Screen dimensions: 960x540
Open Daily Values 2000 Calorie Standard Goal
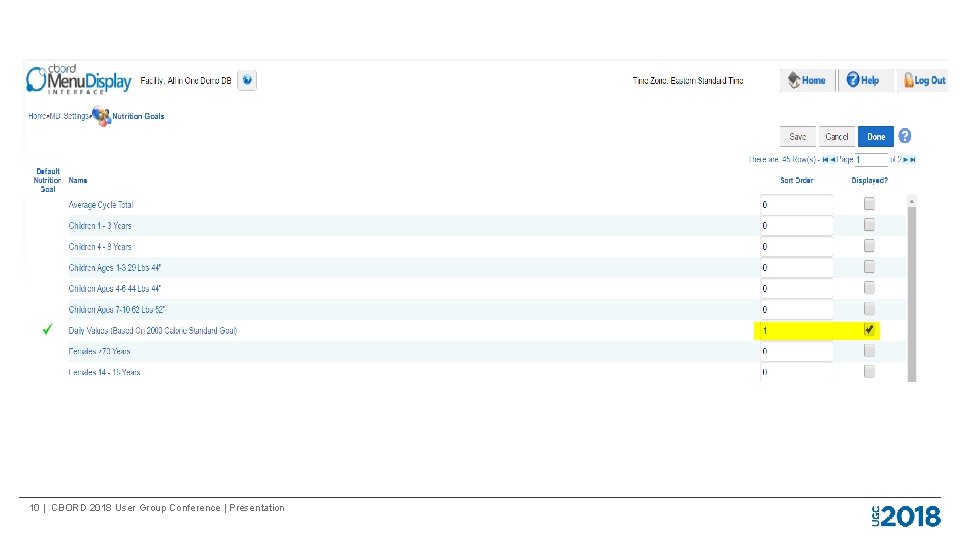pos(152,331)
